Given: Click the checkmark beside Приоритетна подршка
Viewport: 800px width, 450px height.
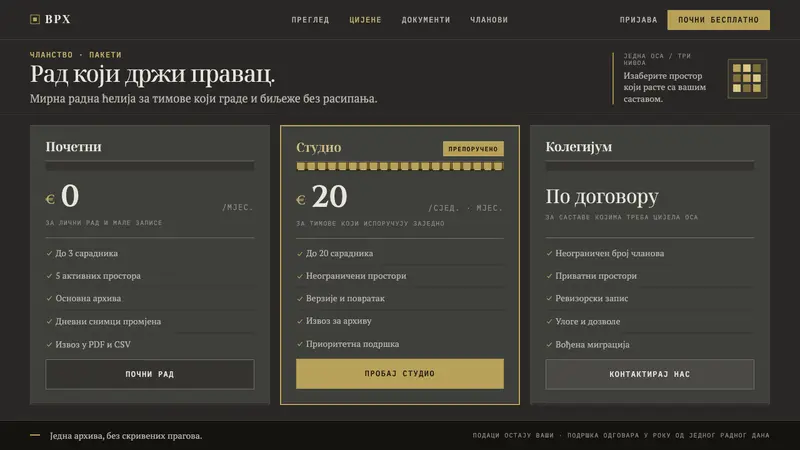Looking at the screenshot, I should (x=299, y=344).
